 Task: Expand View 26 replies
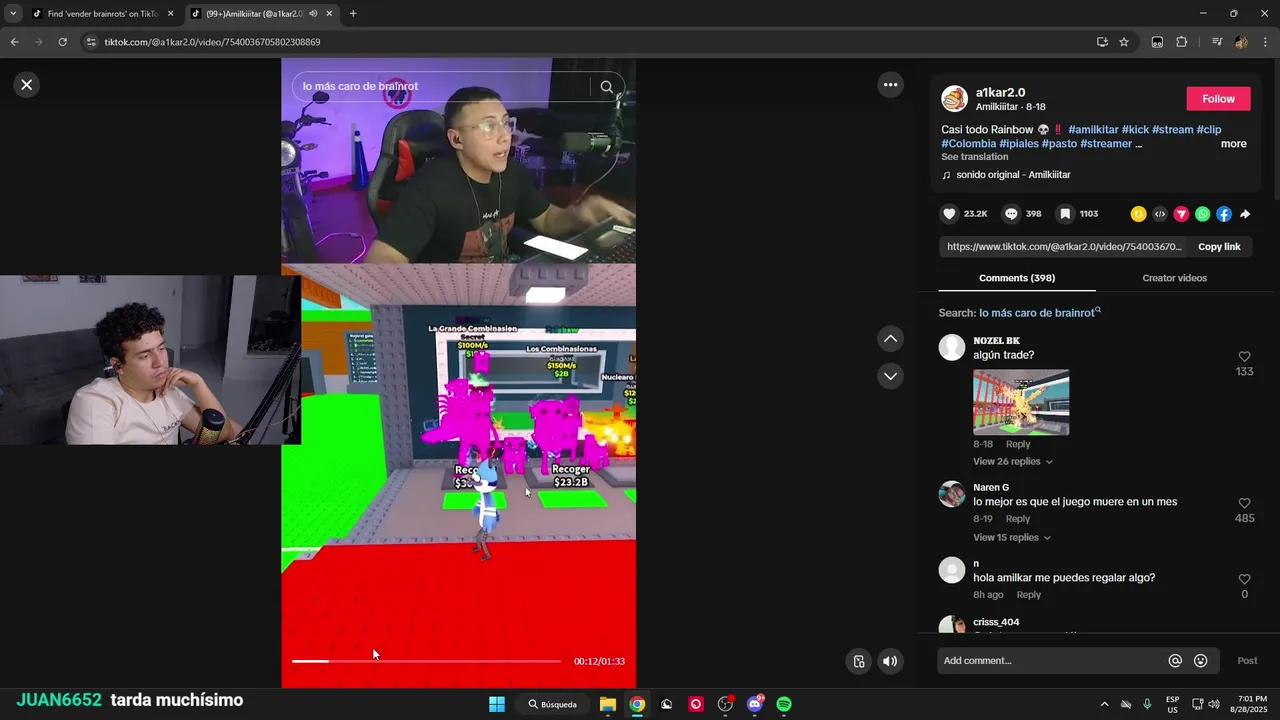click(1012, 462)
